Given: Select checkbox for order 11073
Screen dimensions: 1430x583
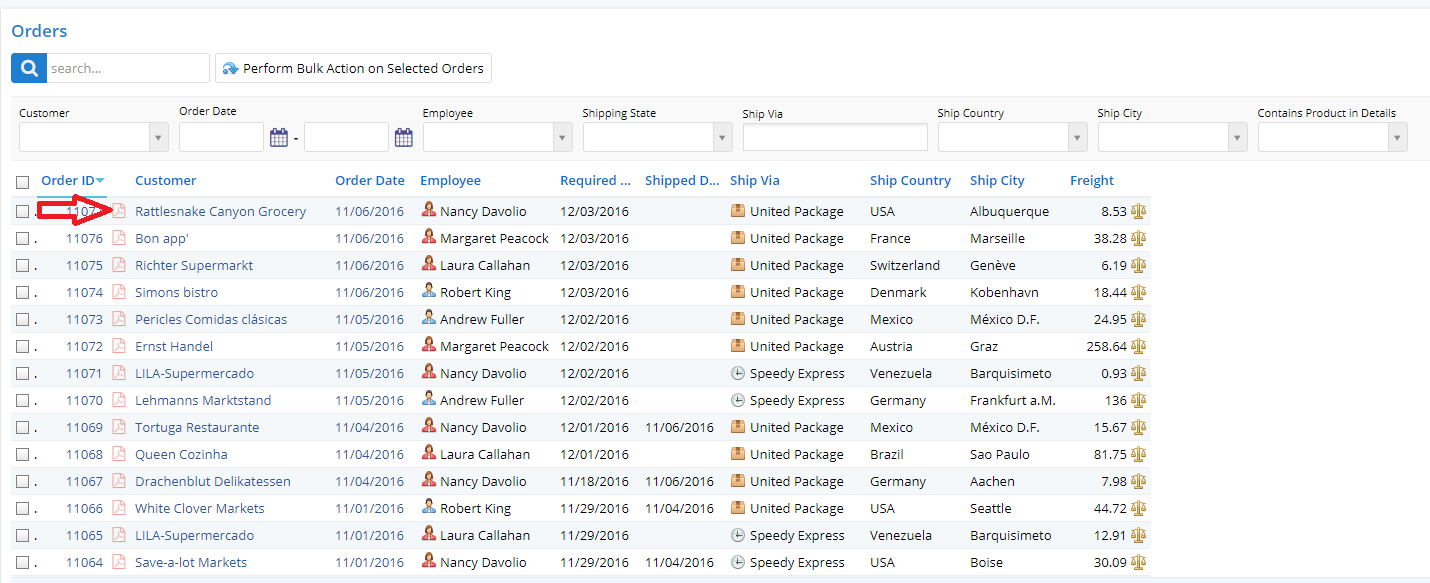Looking at the screenshot, I should (x=22, y=319).
